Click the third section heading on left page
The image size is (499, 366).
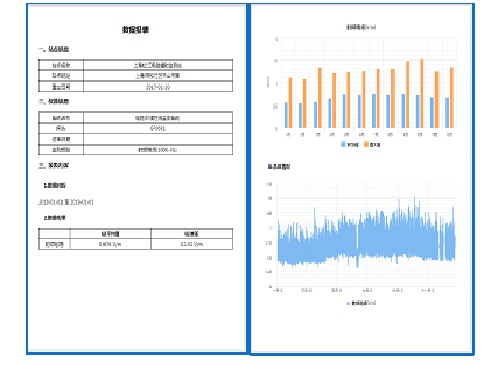[x=54, y=165]
